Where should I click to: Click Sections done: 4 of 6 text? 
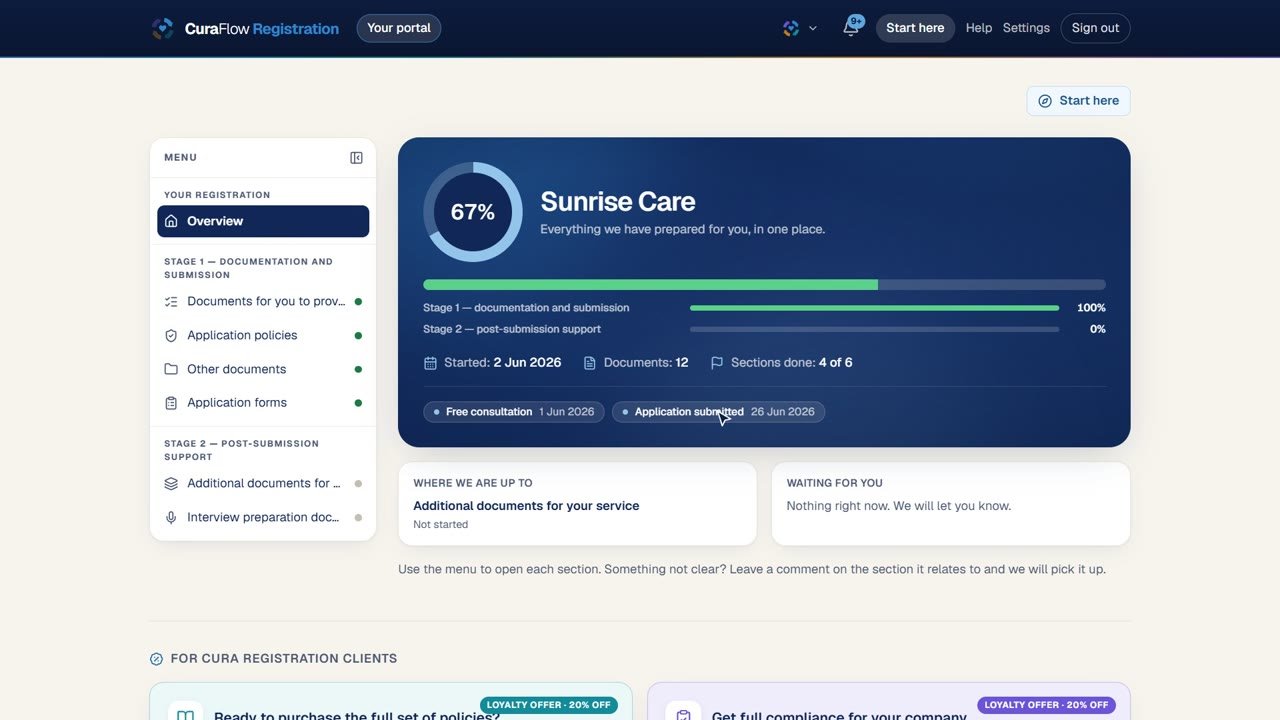click(792, 363)
